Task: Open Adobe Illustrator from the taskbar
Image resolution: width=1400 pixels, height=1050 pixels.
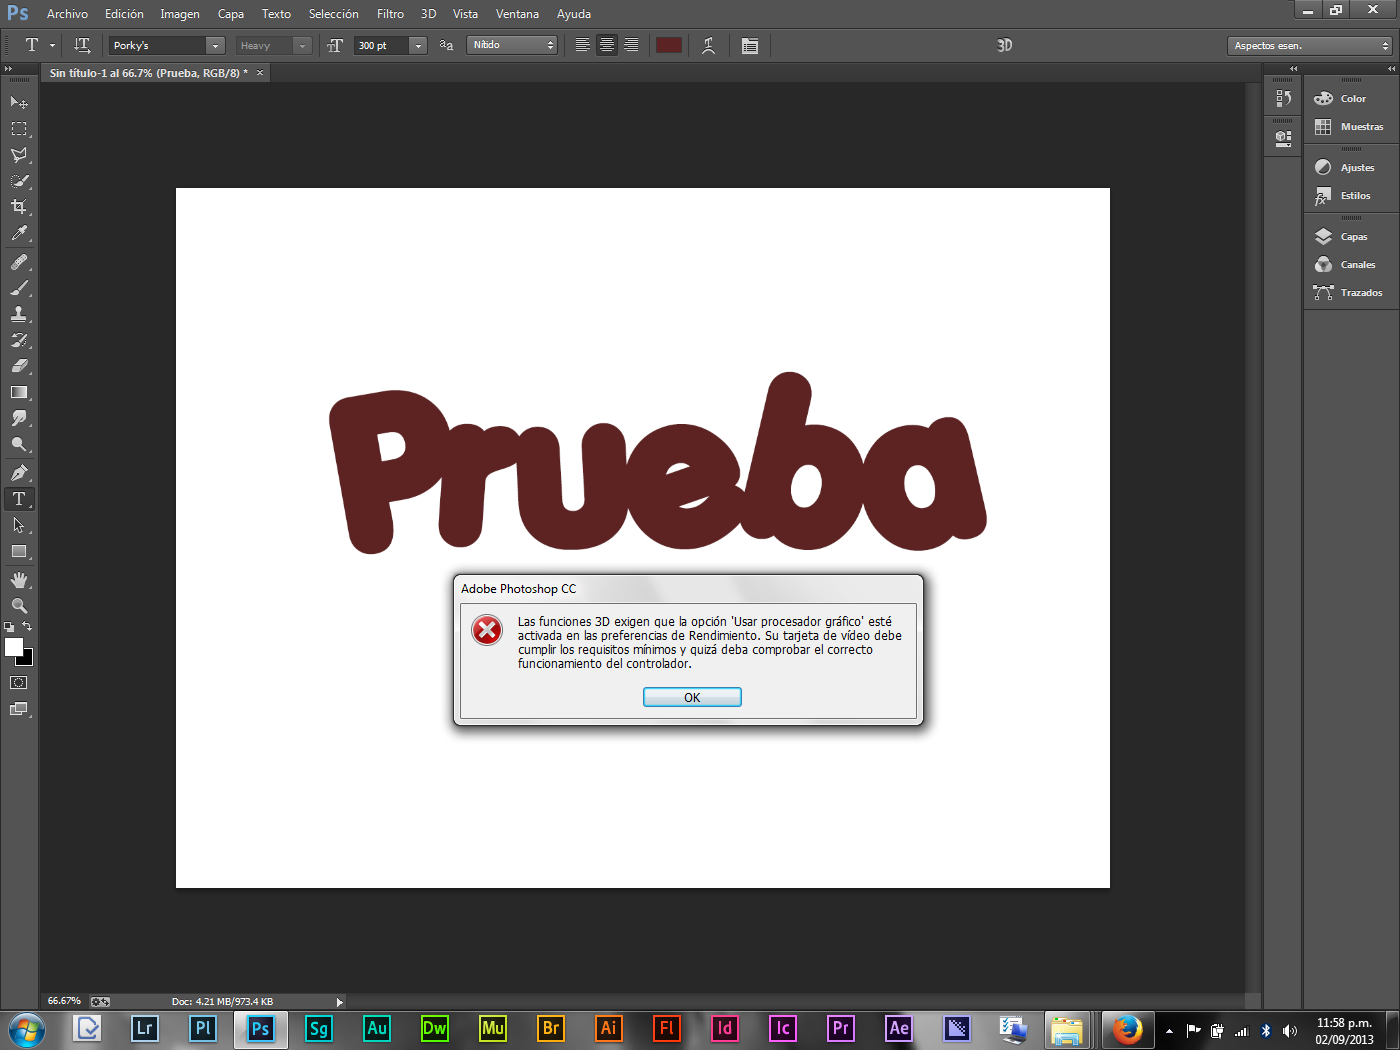Action: pyautogui.click(x=608, y=1029)
